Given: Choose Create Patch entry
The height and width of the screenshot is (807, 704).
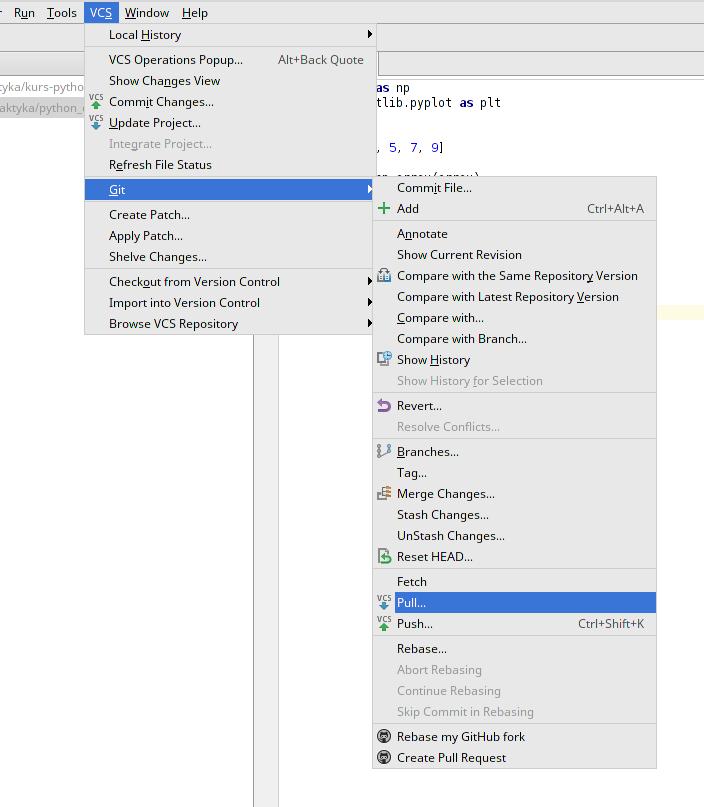Looking at the screenshot, I should (230, 215).
